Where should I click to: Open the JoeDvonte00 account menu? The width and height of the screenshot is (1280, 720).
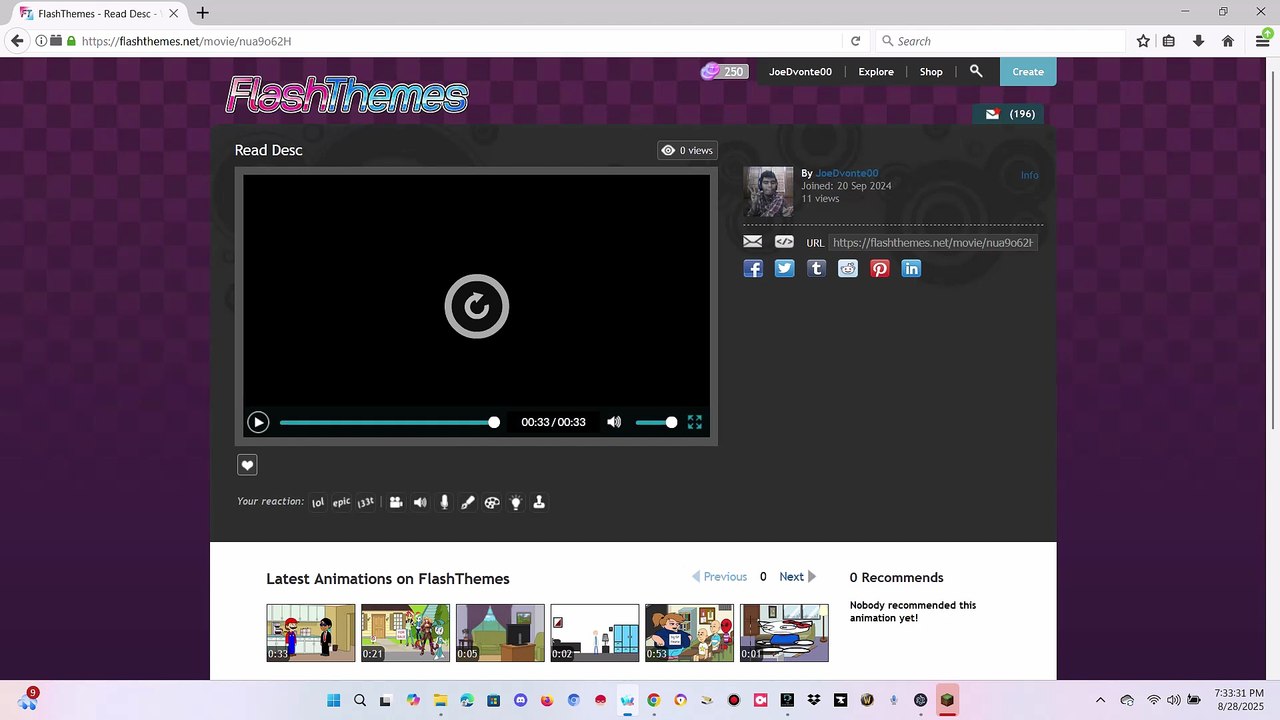pos(800,72)
